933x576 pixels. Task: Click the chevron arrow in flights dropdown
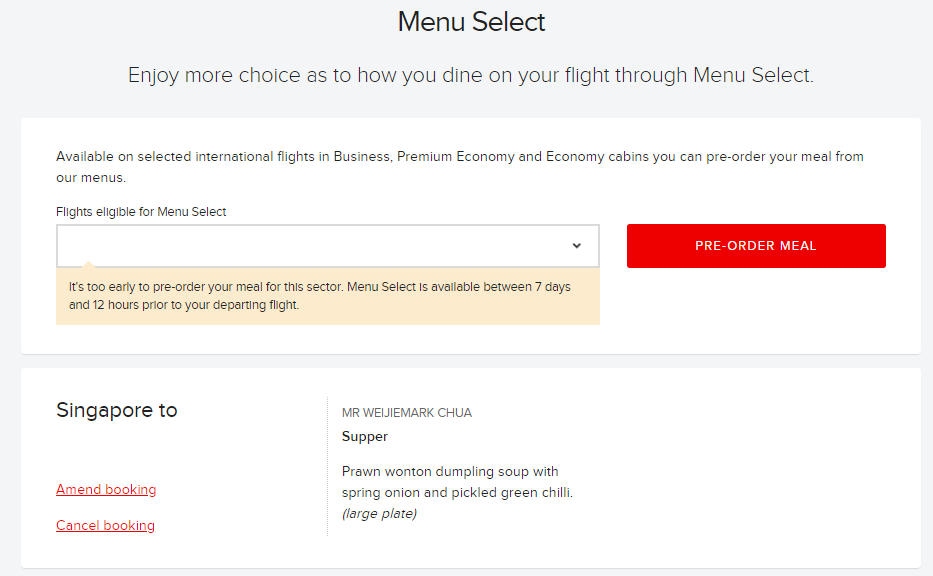[577, 246]
